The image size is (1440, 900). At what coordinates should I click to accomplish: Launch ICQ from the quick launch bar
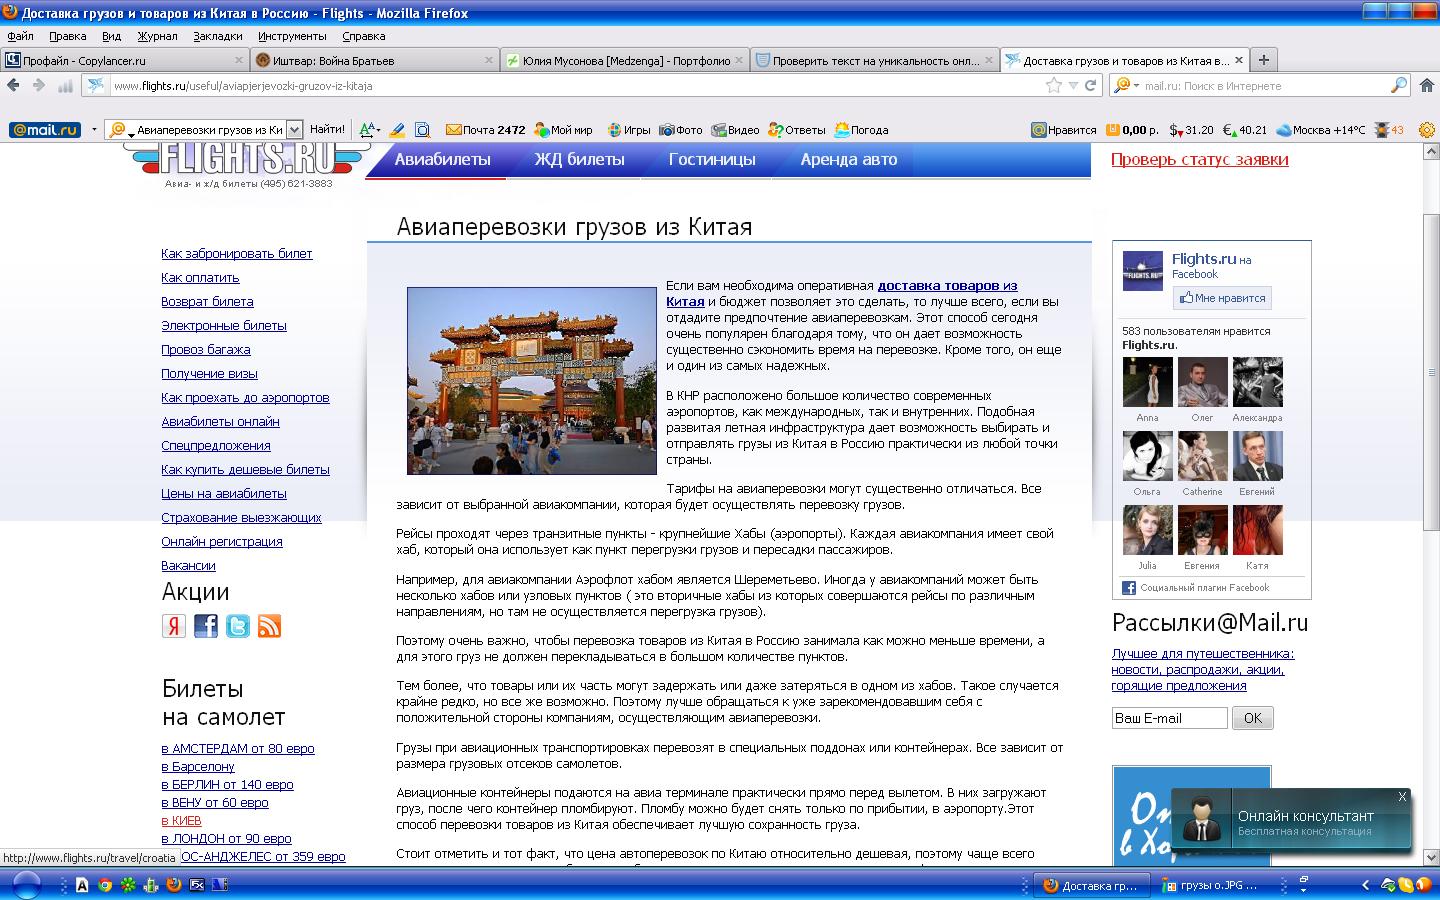128,885
